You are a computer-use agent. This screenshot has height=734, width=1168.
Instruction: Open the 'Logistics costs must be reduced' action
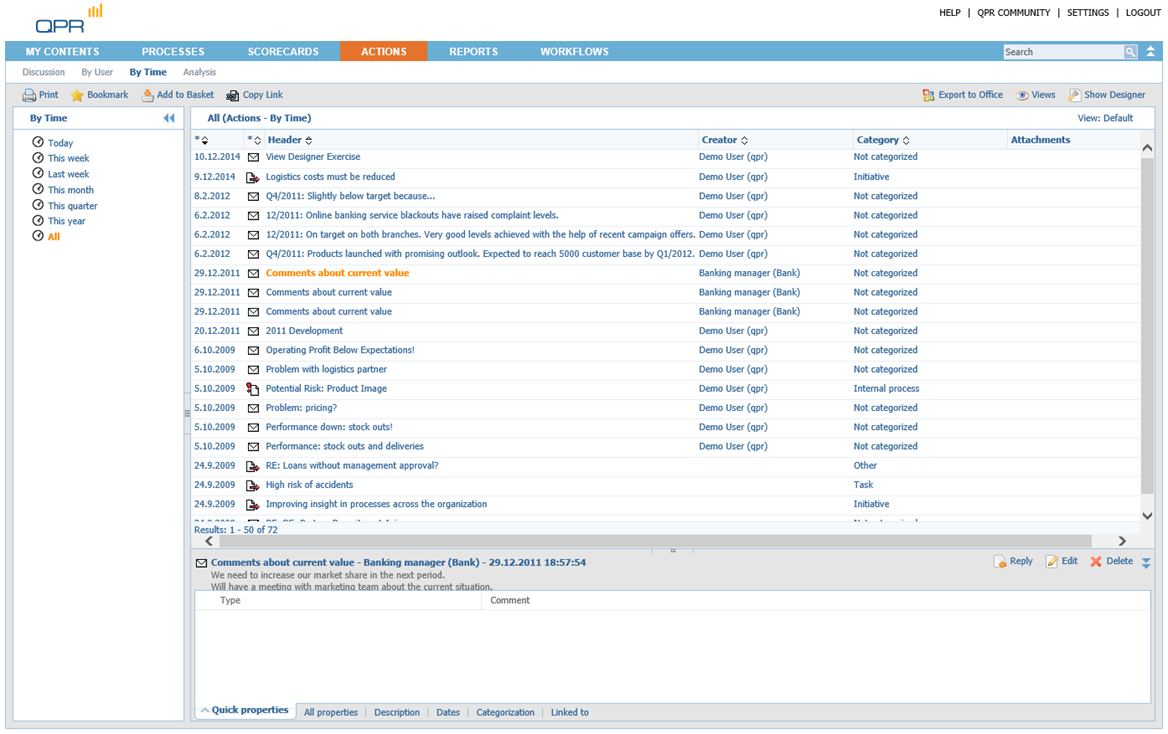tap(330, 177)
